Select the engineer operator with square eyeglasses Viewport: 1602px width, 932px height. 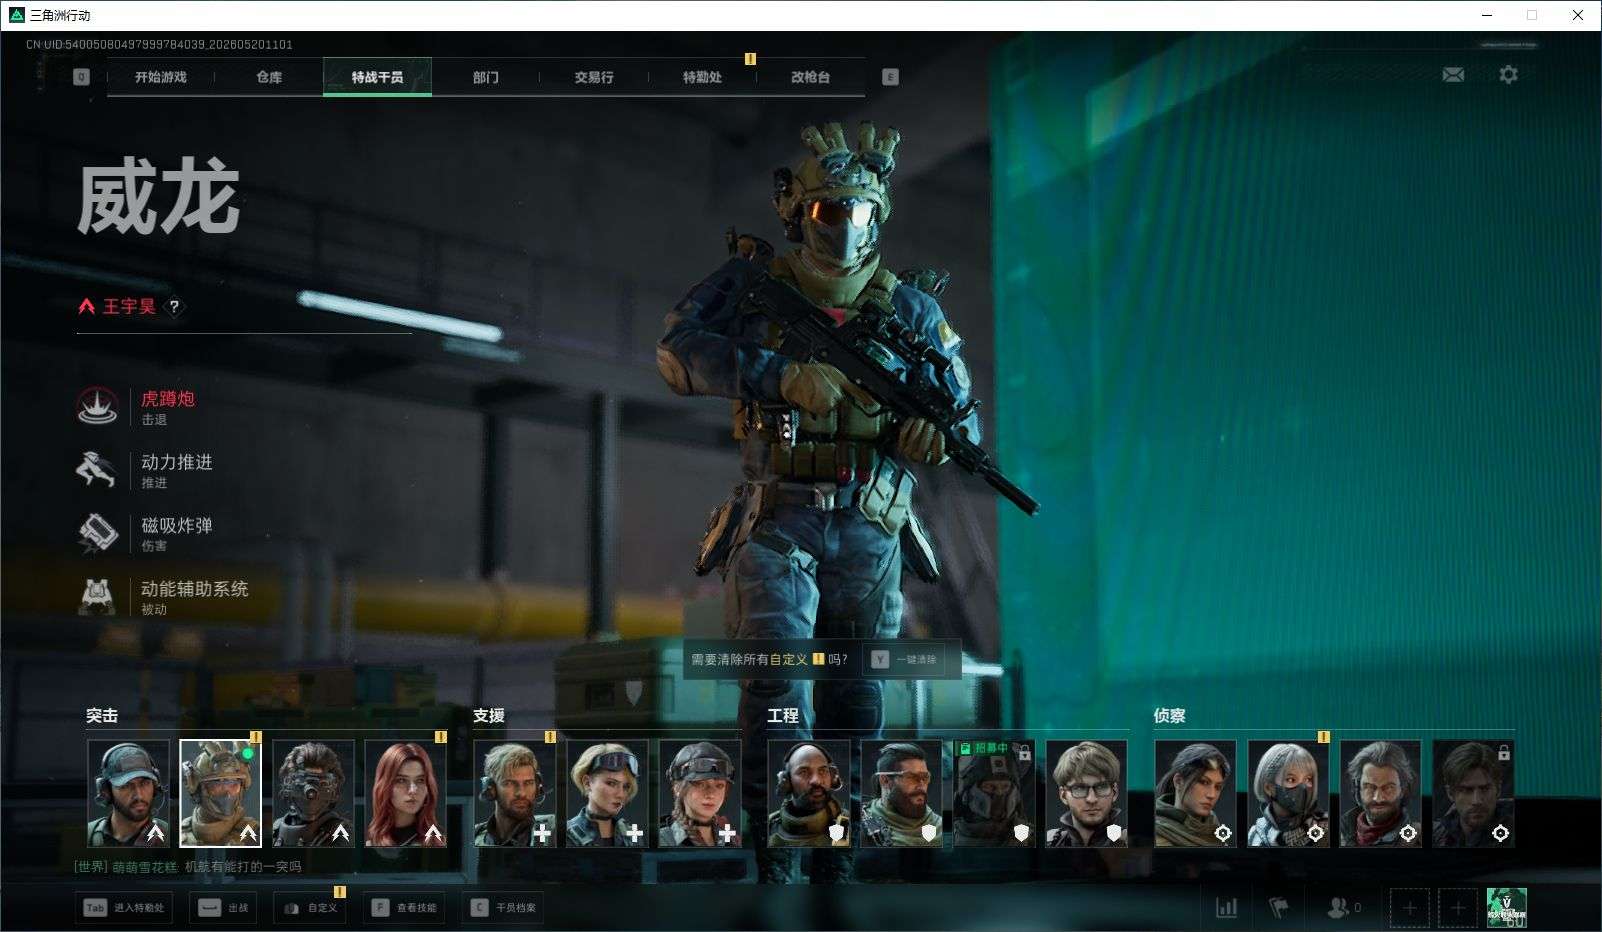[1086, 794]
